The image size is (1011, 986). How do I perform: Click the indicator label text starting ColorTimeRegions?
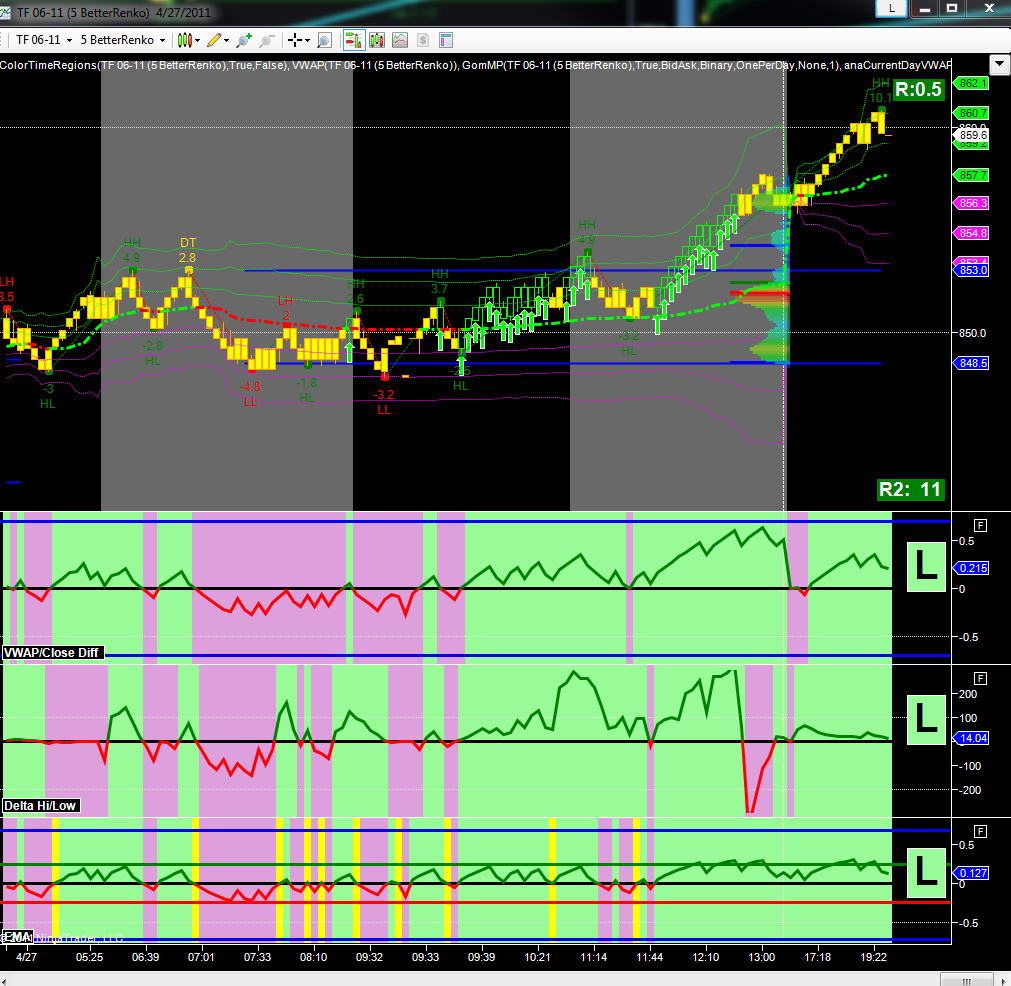tap(475, 65)
